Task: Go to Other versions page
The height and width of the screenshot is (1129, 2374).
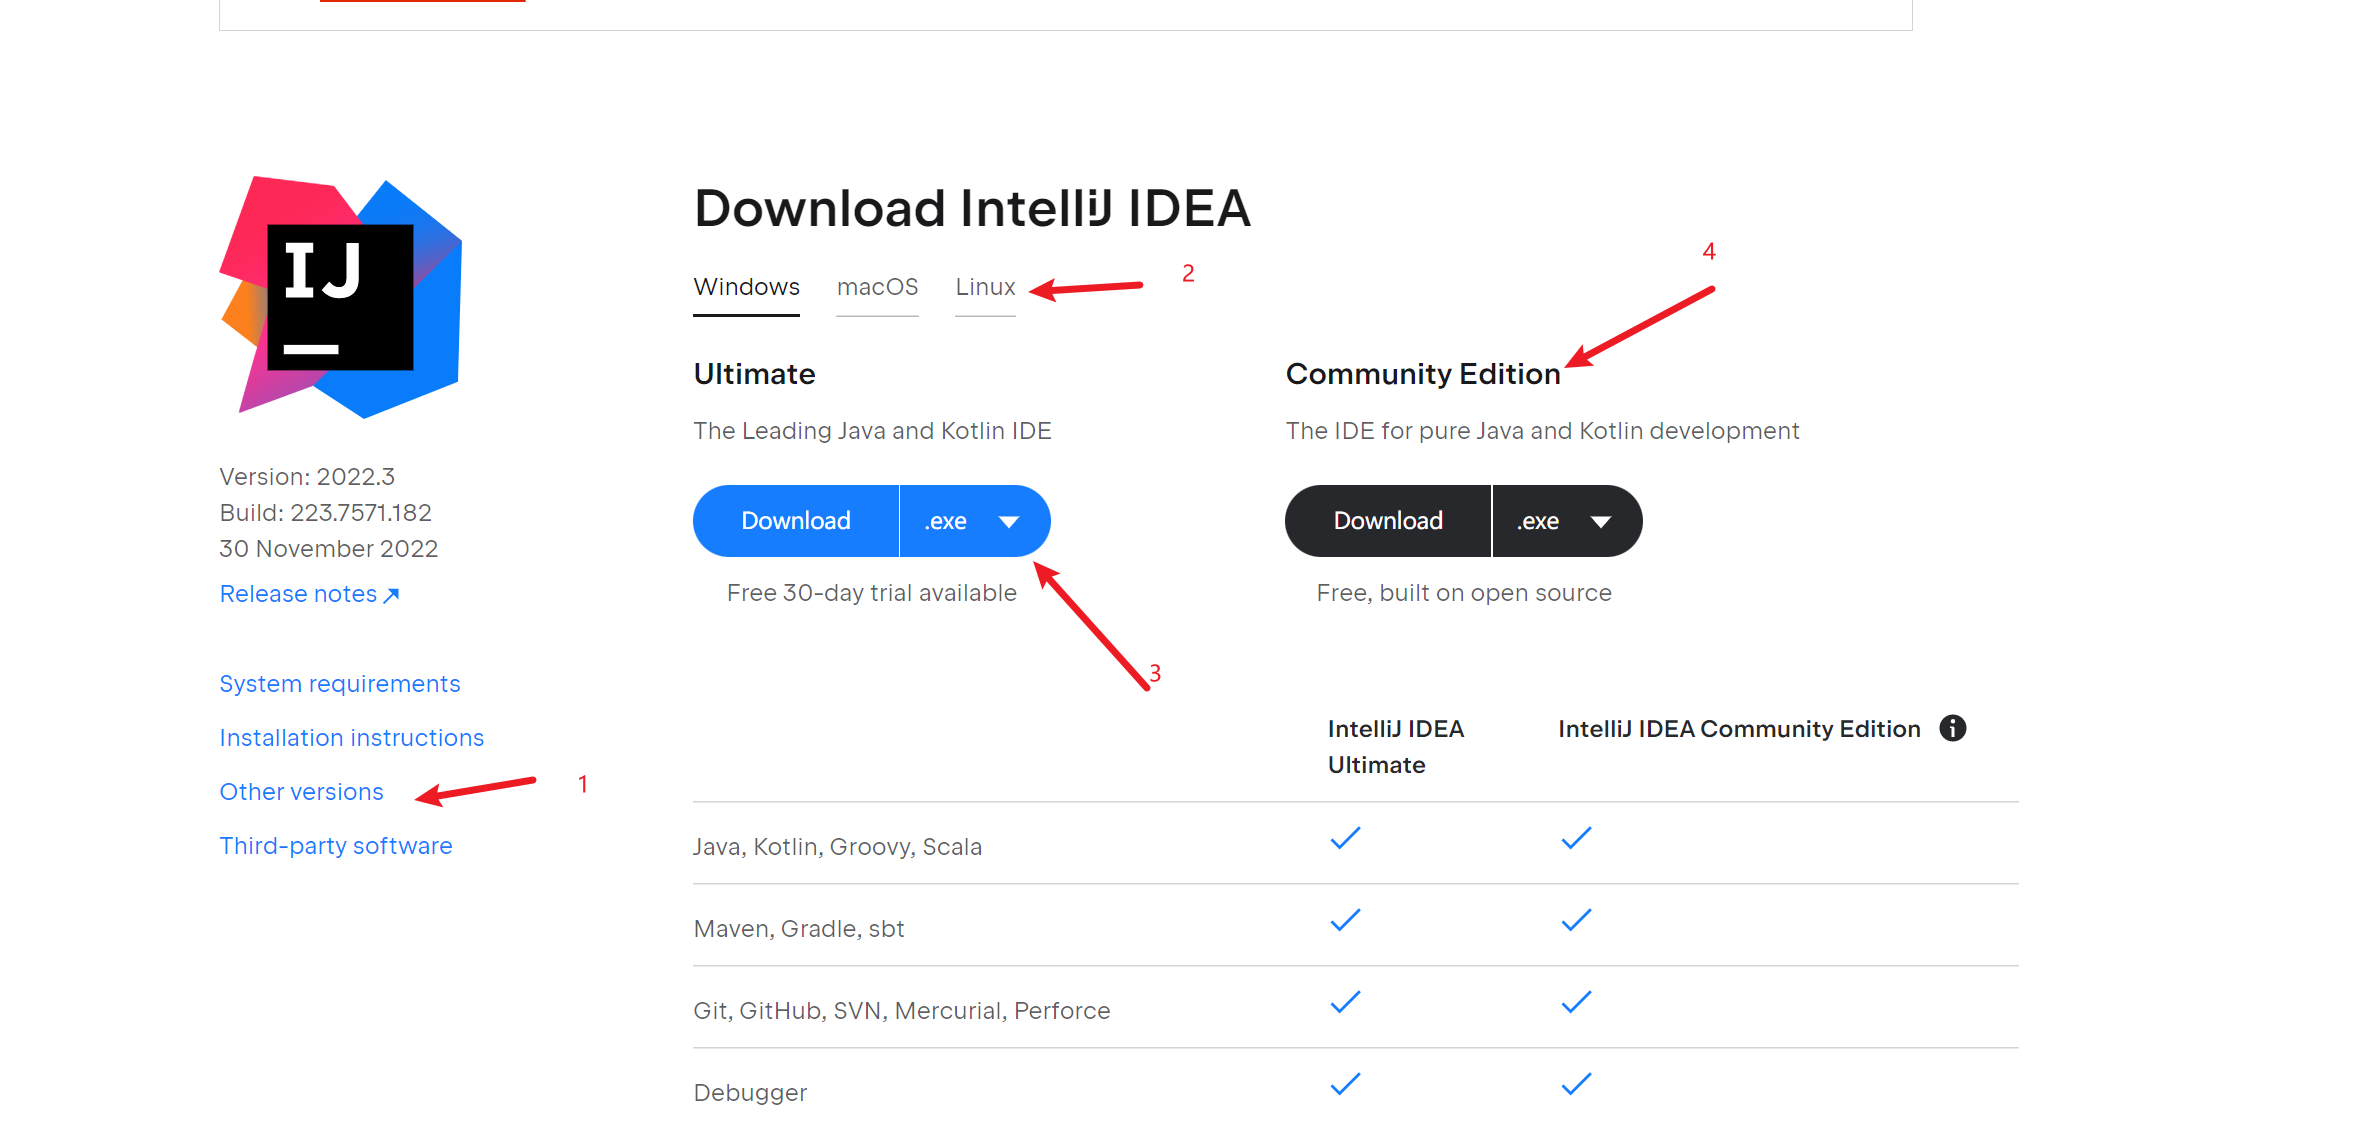Action: [x=301, y=792]
